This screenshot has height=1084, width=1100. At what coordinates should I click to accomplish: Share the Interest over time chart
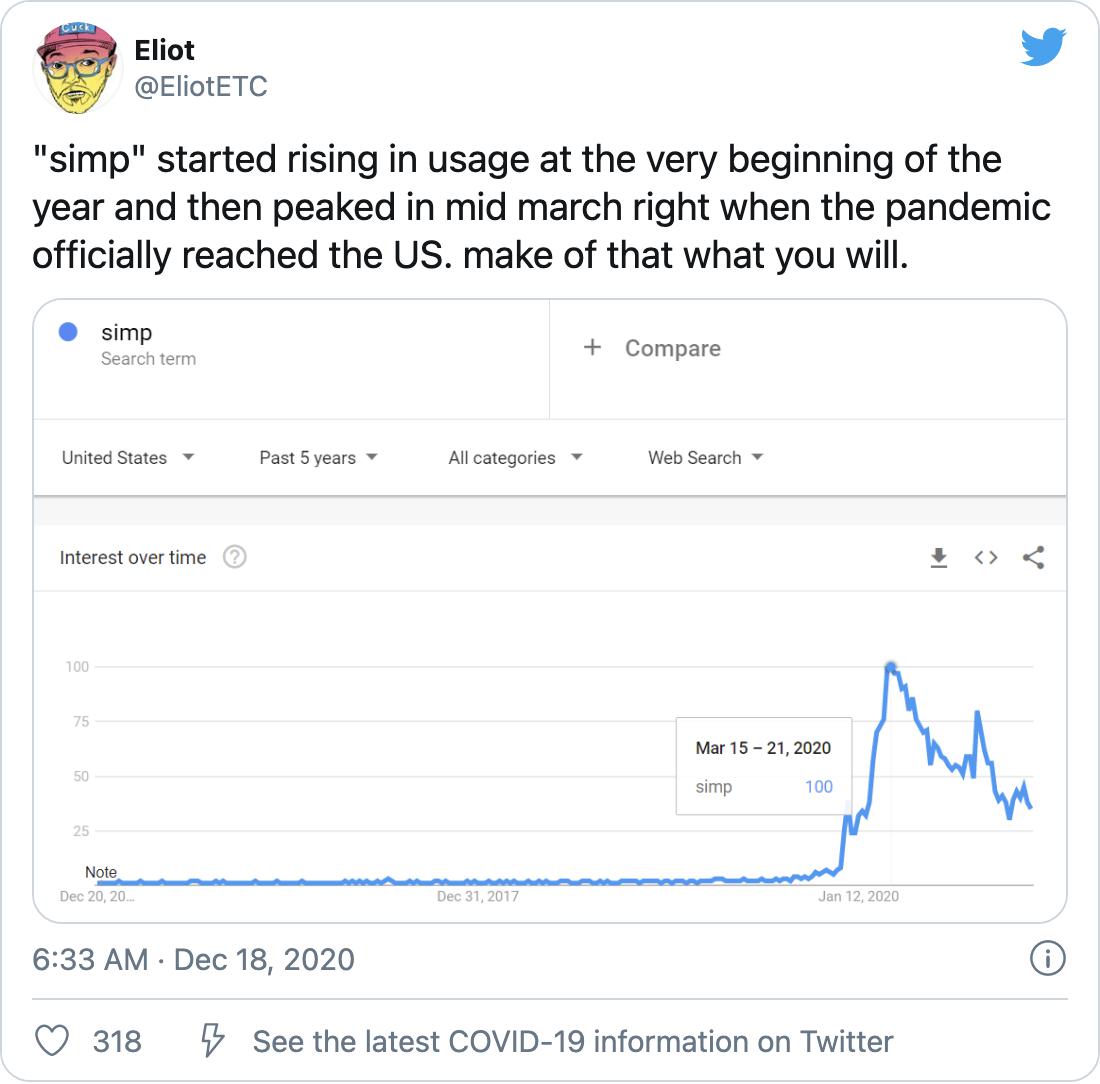point(1034,558)
